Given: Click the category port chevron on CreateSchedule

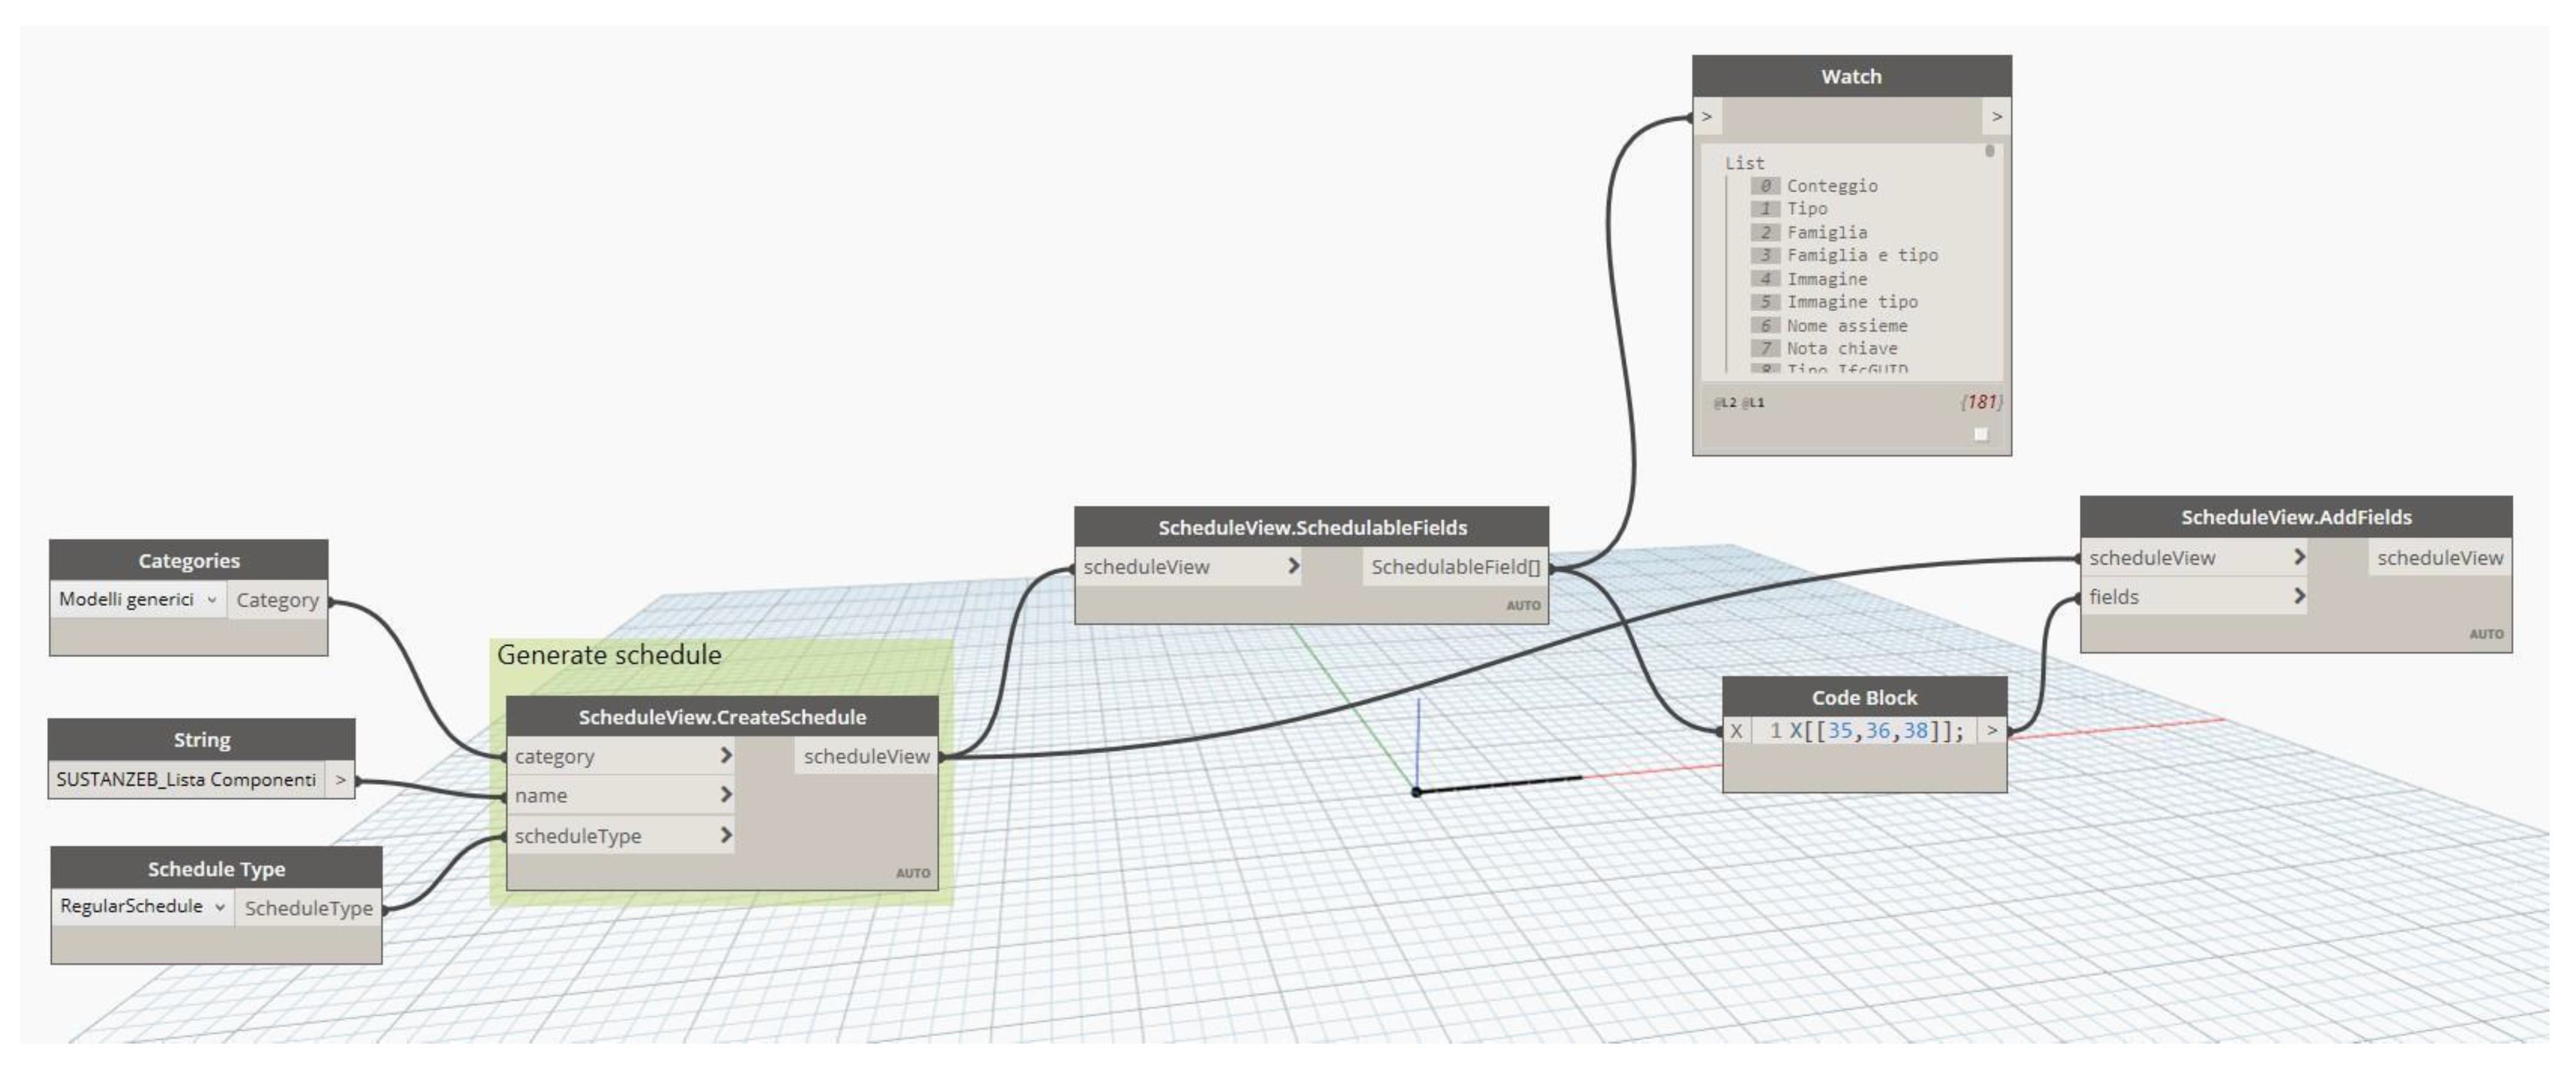Looking at the screenshot, I should [726, 756].
